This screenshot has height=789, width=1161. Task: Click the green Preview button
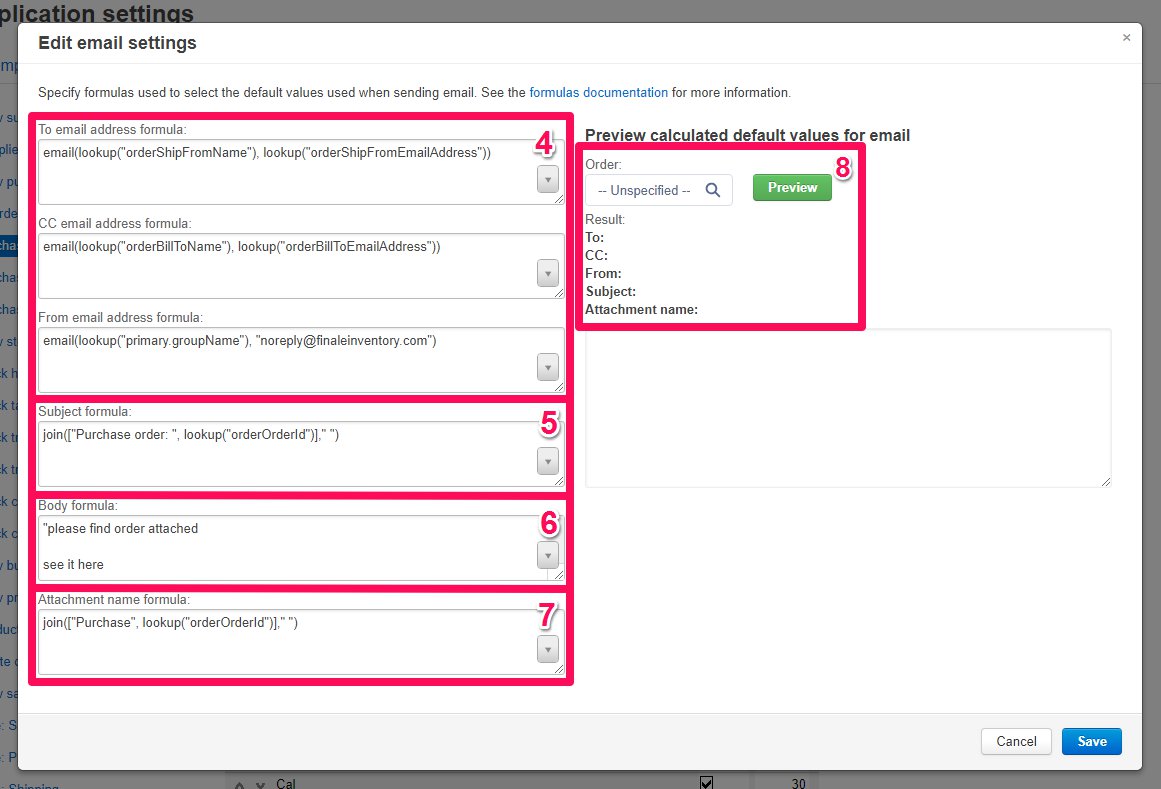click(792, 187)
